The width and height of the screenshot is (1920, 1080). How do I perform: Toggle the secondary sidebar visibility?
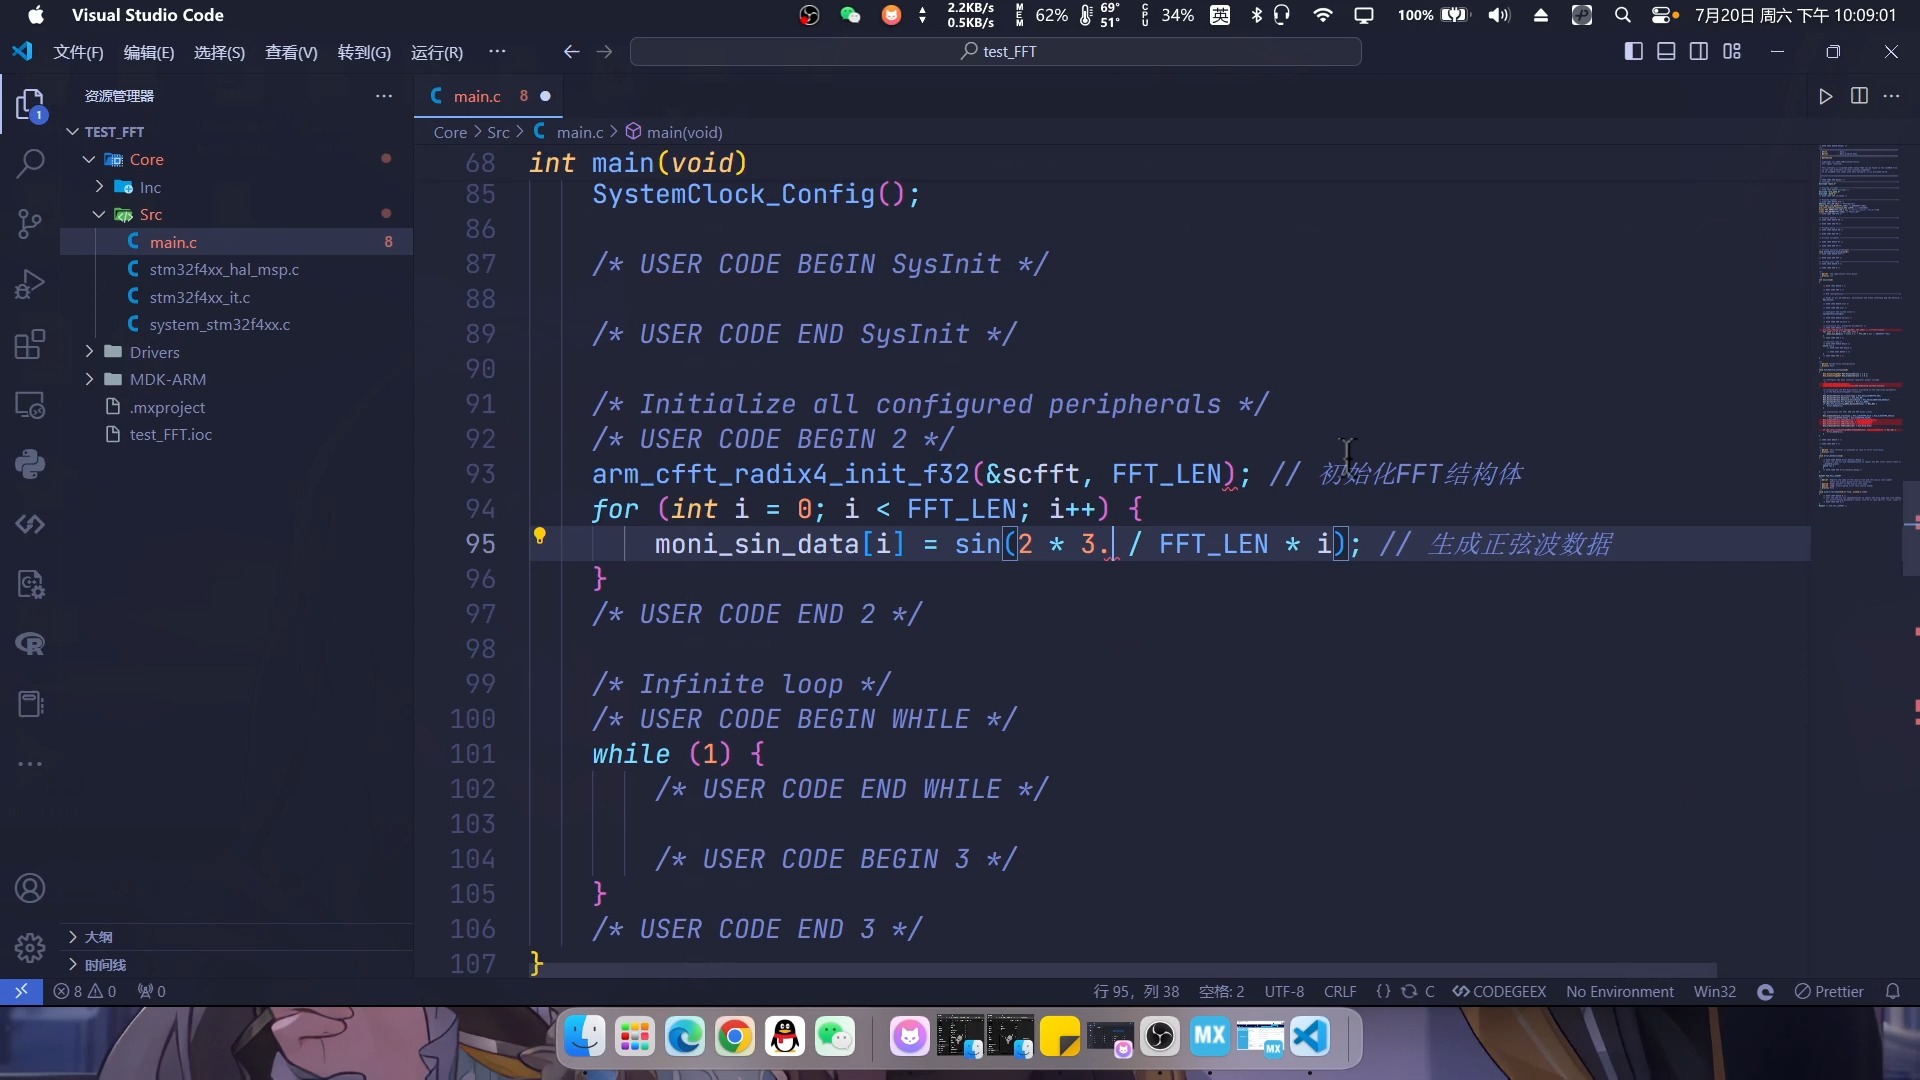[1699, 52]
